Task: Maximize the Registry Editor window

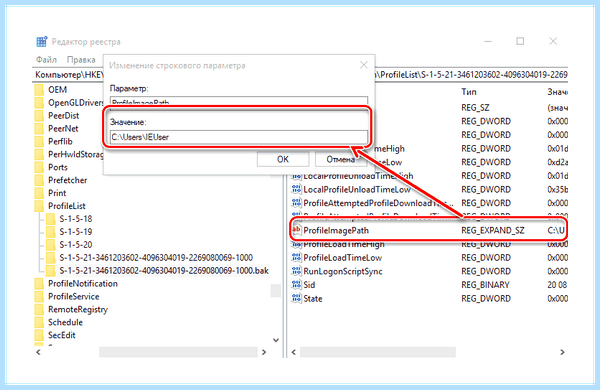Action: tap(520, 41)
